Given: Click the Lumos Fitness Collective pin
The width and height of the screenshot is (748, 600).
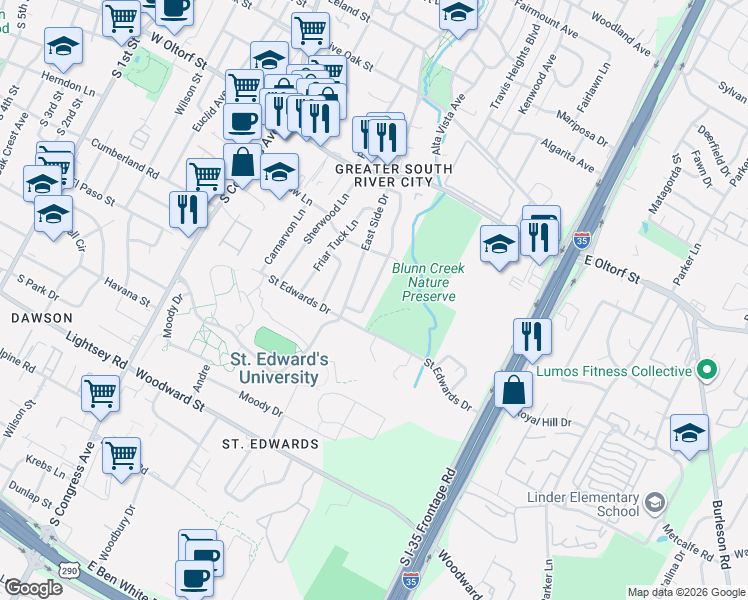Looking at the screenshot, I should 707,370.
